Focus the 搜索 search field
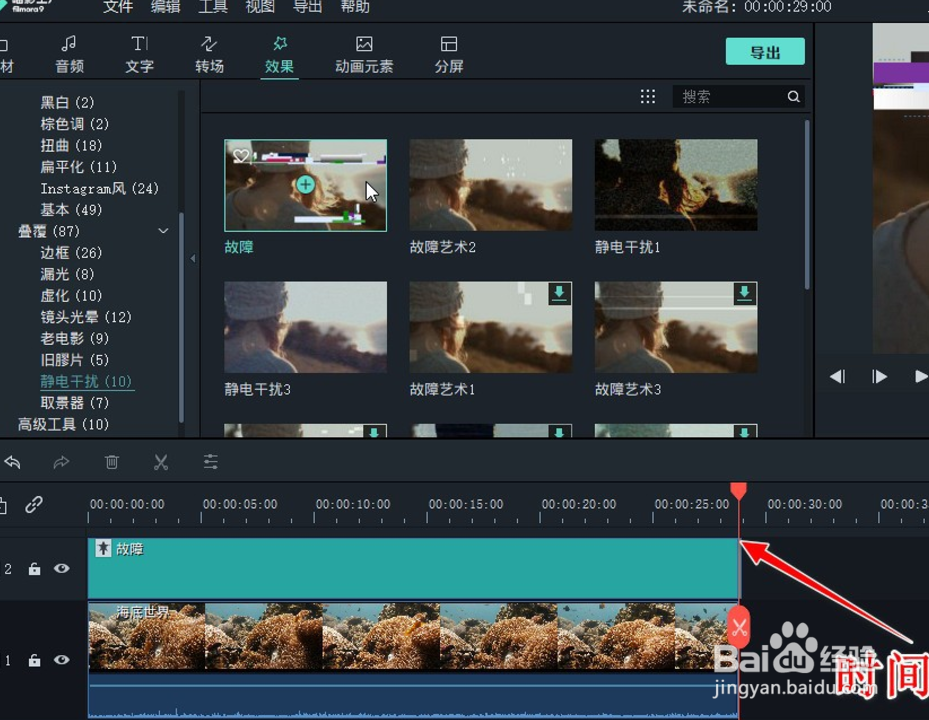 (x=738, y=97)
